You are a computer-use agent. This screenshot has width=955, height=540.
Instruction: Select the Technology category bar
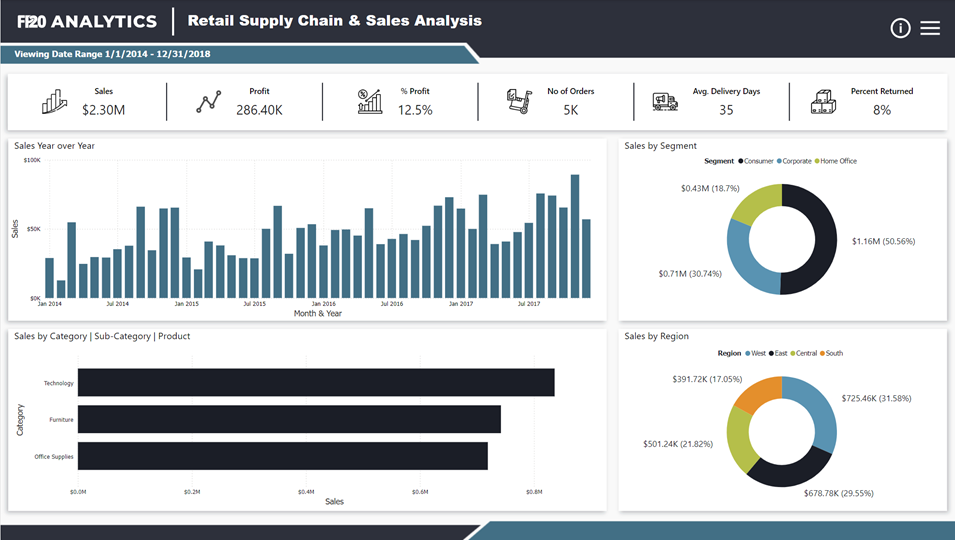pos(316,382)
